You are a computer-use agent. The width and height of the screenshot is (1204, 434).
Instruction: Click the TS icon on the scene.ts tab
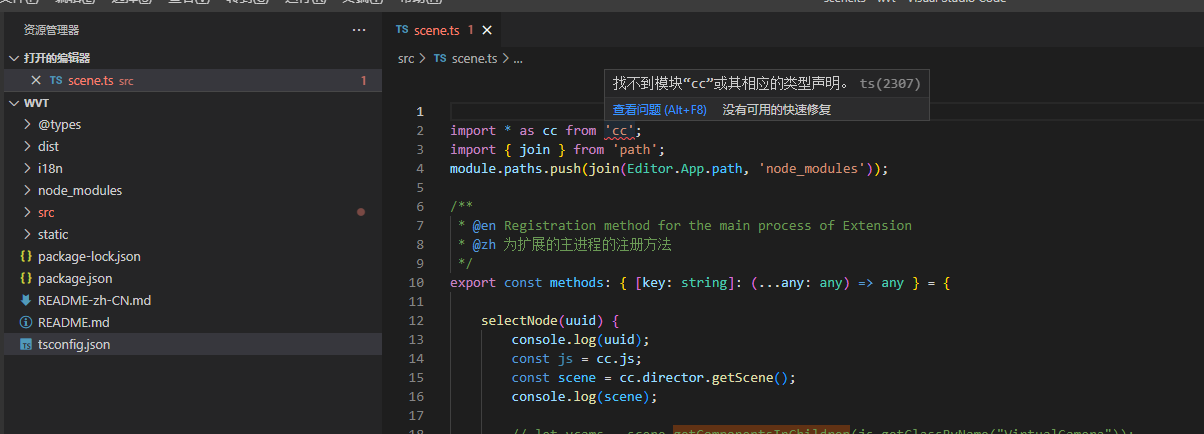402,30
